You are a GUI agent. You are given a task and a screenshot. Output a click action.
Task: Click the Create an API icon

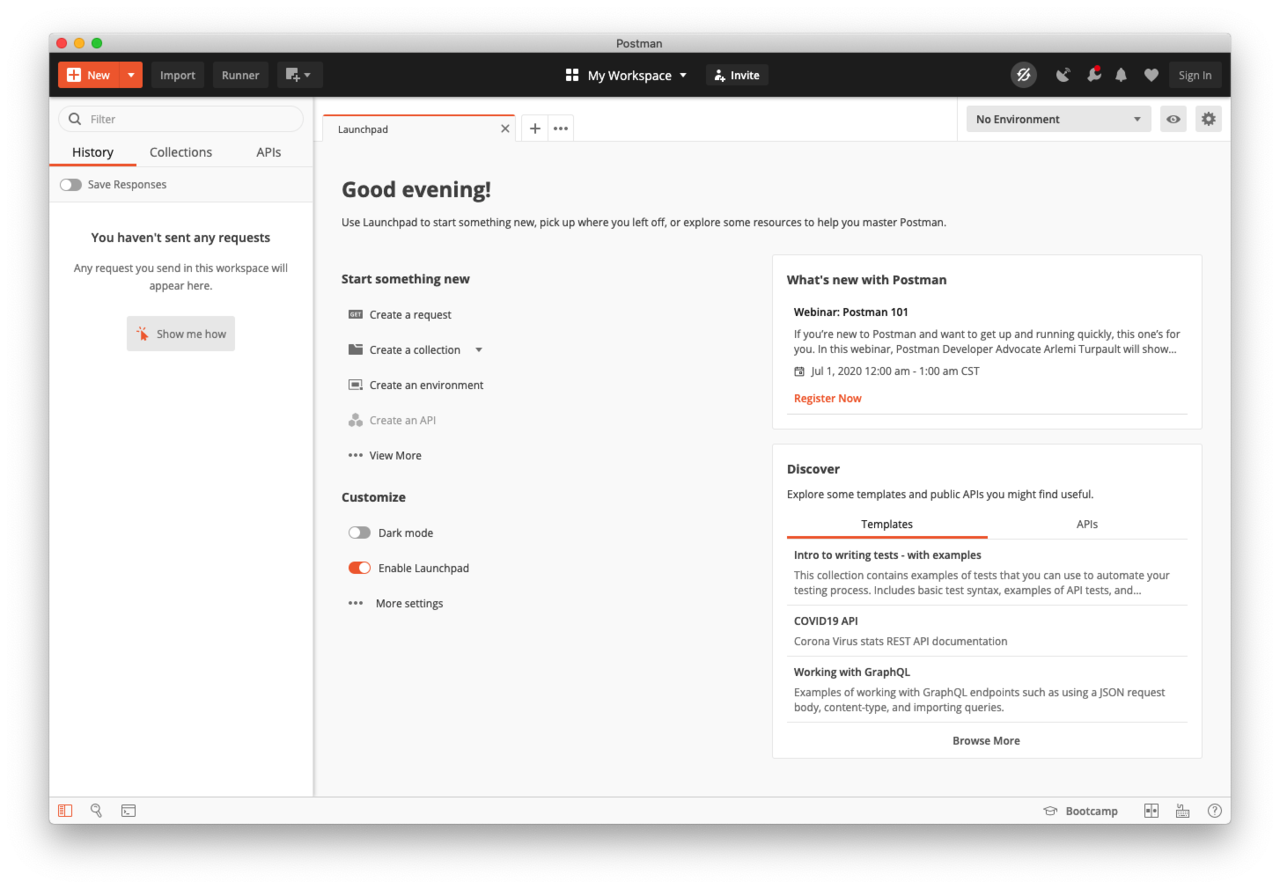(355, 420)
